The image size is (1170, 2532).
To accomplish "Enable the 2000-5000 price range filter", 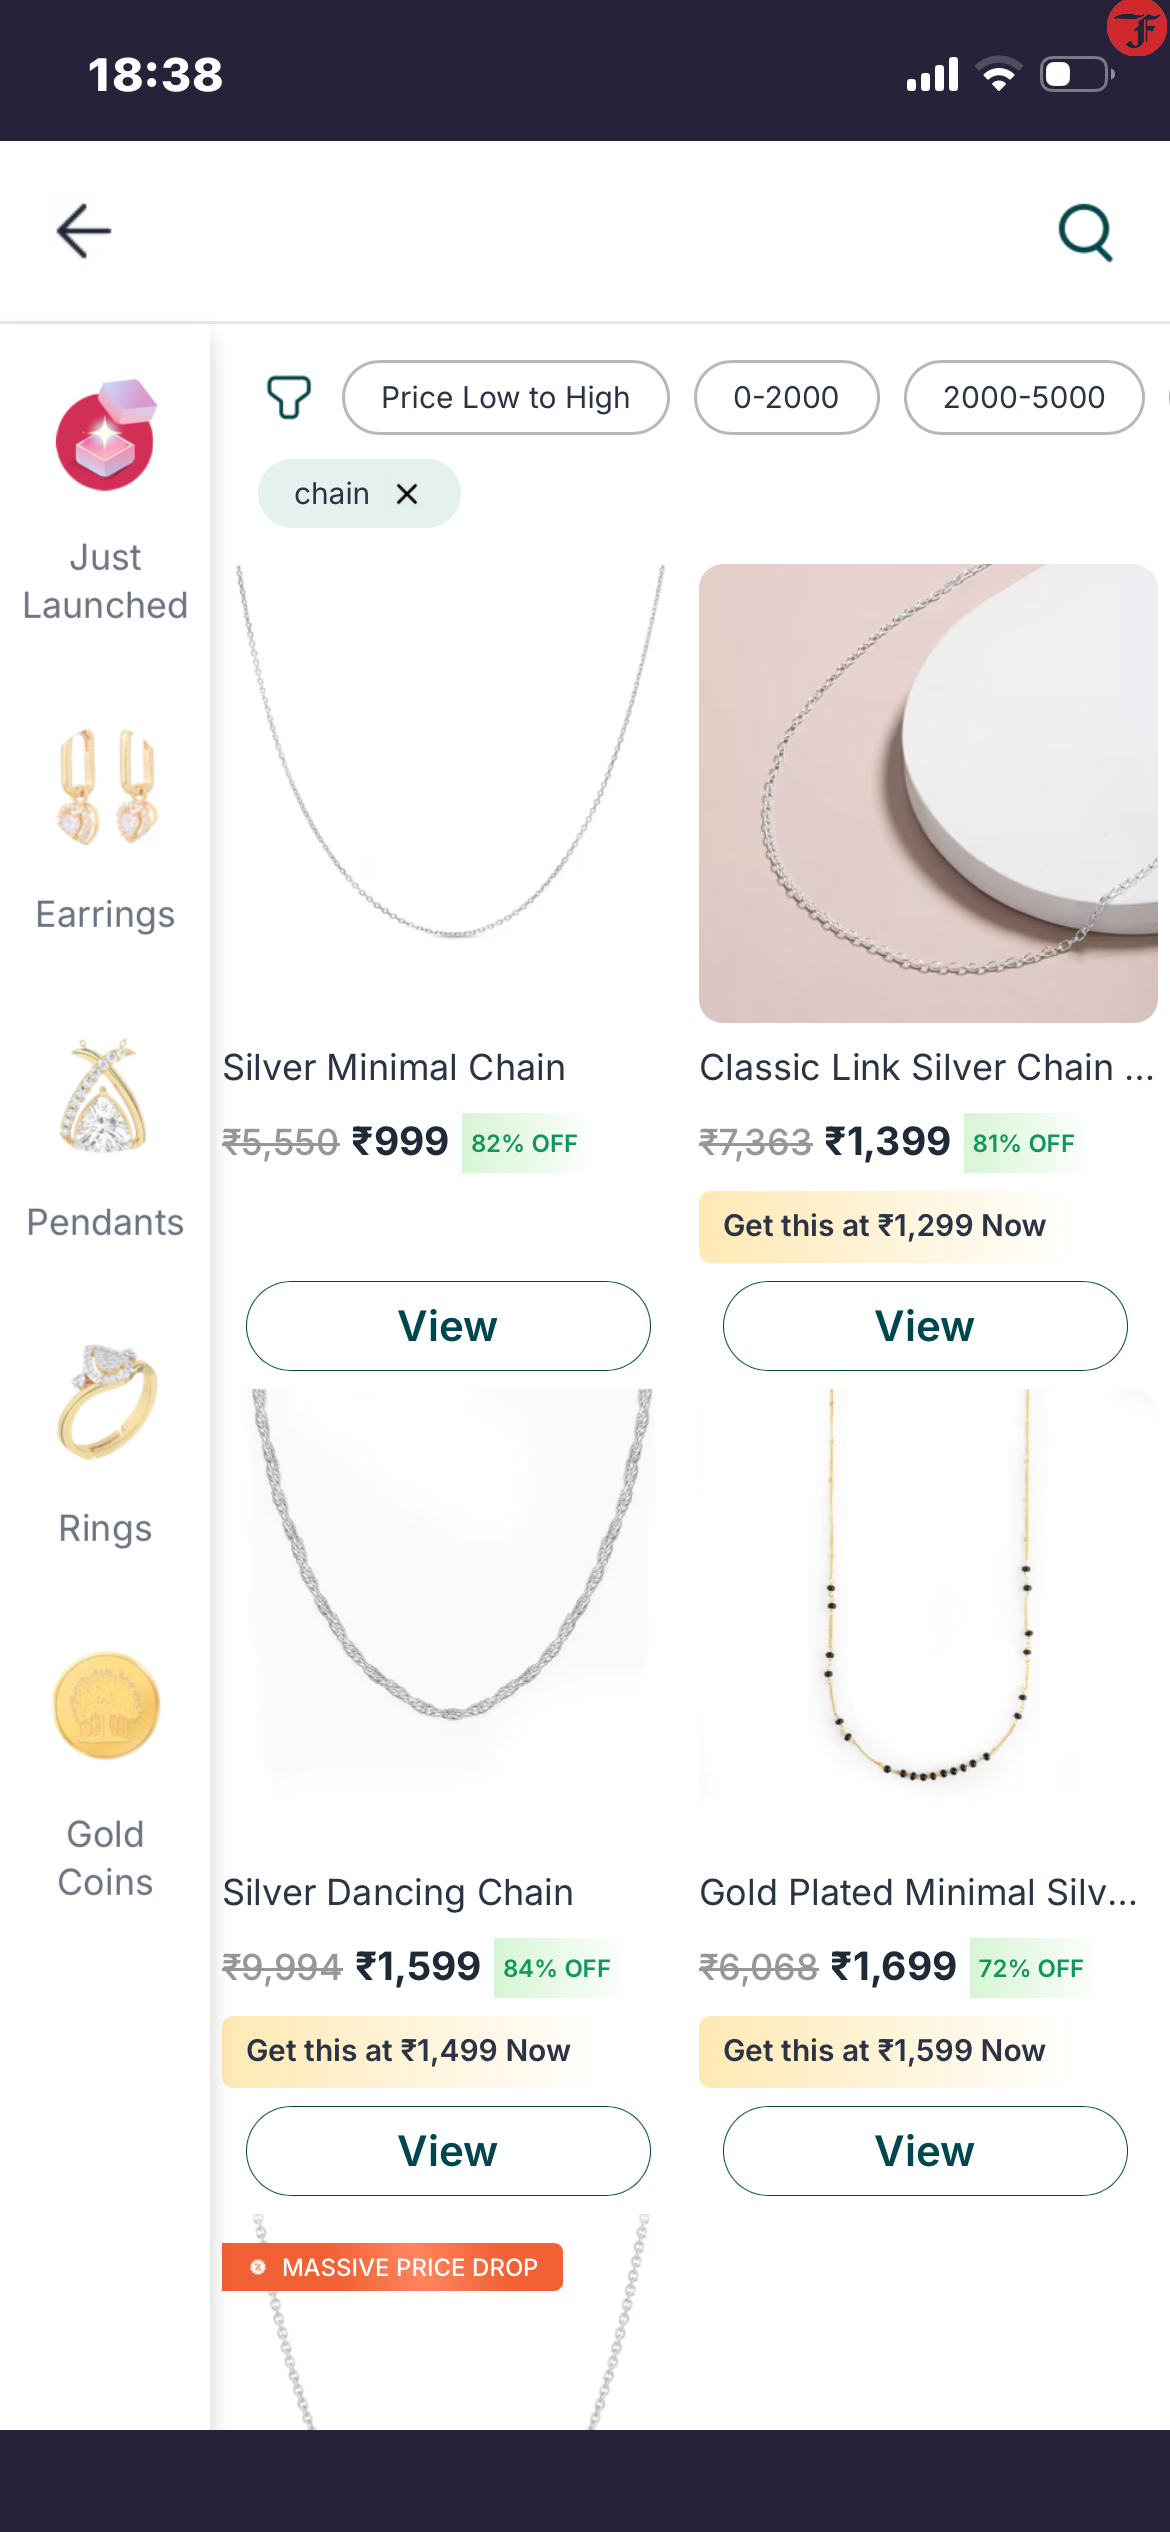I will click(1023, 398).
